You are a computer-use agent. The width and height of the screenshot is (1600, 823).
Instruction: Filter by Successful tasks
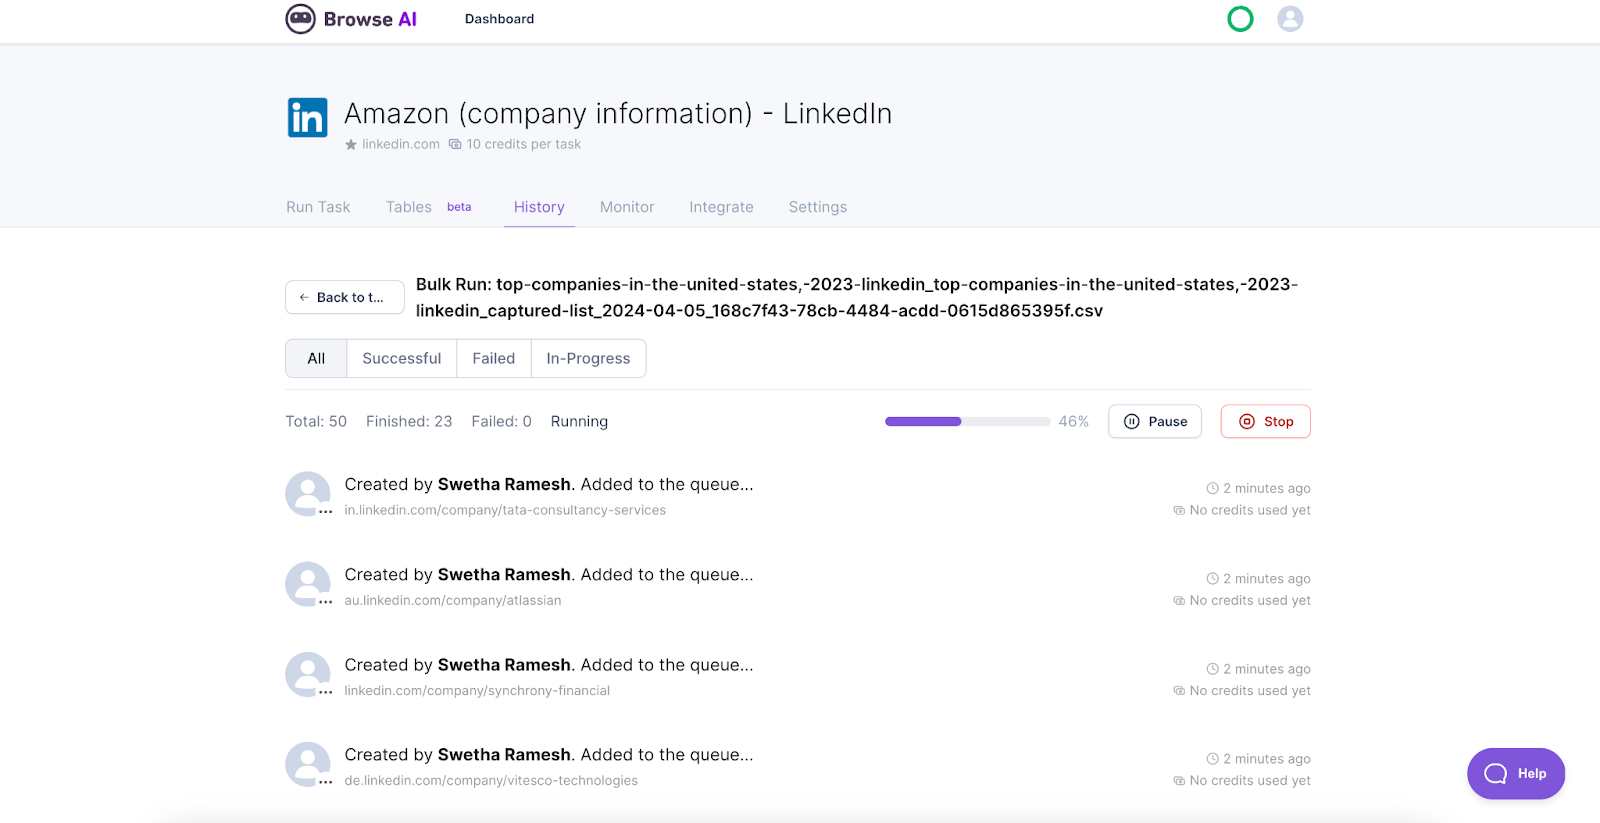point(401,358)
